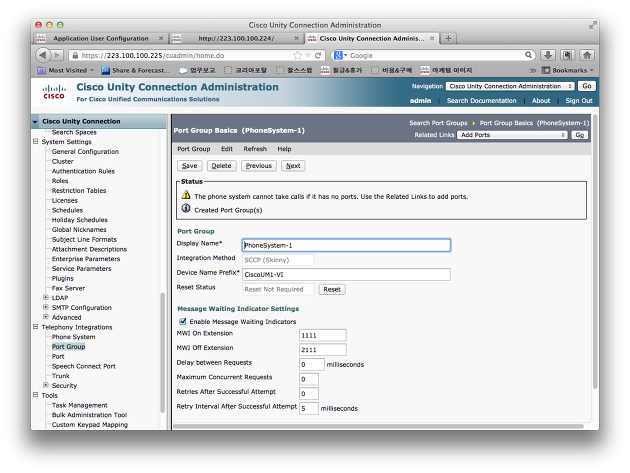The width and height of the screenshot is (630, 473).
Task: Click the warning triangle status icon
Action: coord(186,195)
